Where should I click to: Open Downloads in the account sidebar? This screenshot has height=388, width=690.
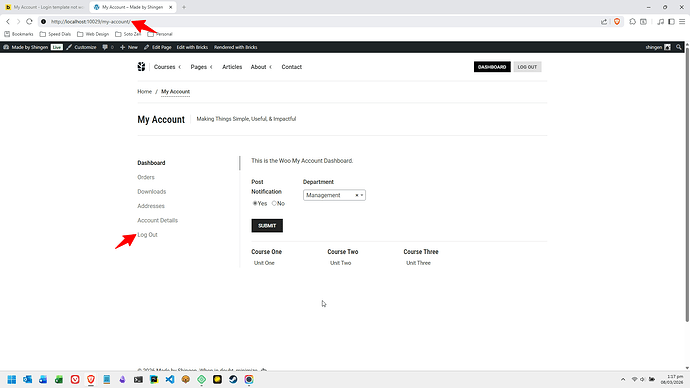pyautogui.click(x=151, y=192)
